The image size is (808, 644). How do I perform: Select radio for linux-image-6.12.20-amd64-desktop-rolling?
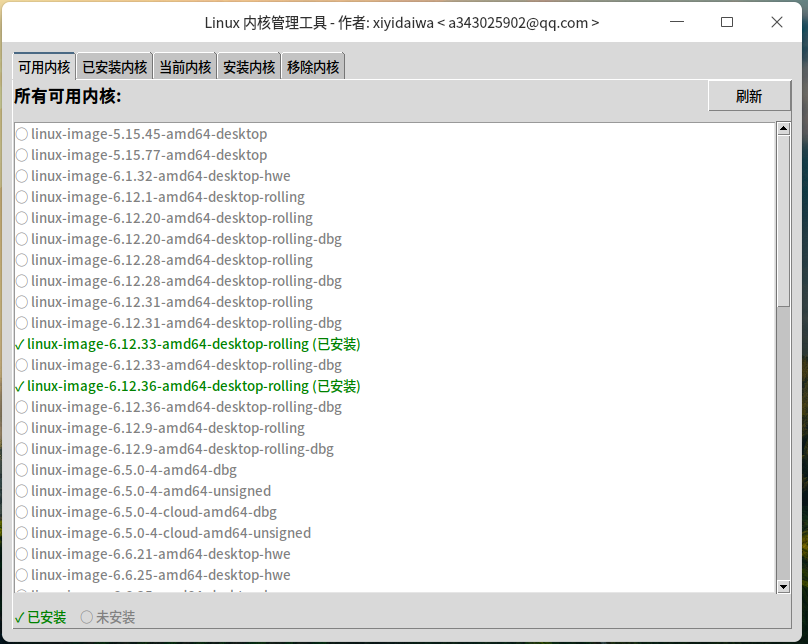coord(22,218)
